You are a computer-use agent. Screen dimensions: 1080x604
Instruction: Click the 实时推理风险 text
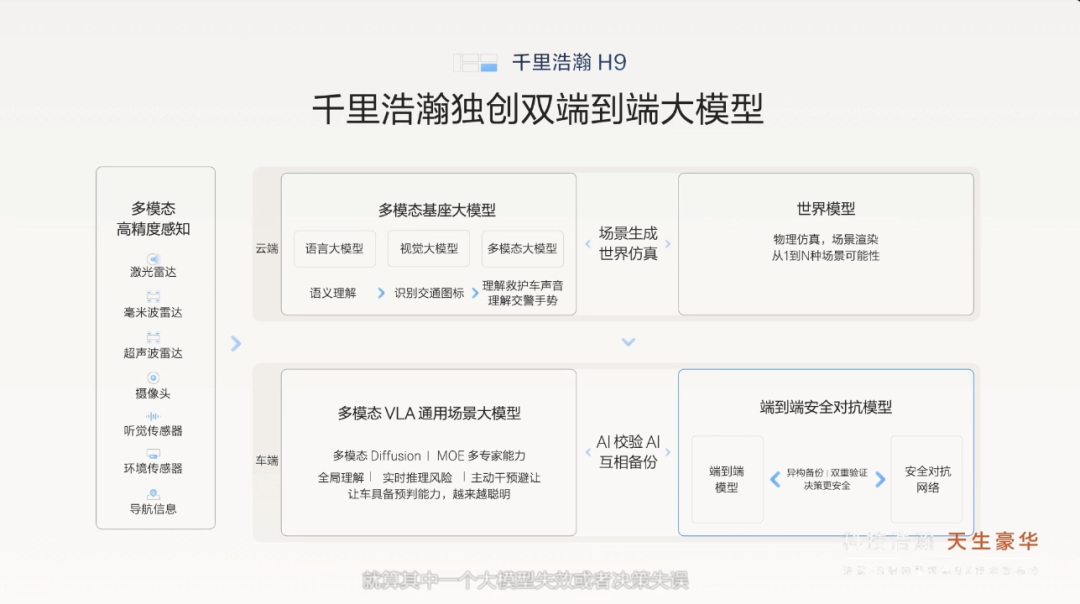pyautogui.click(x=417, y=478)
